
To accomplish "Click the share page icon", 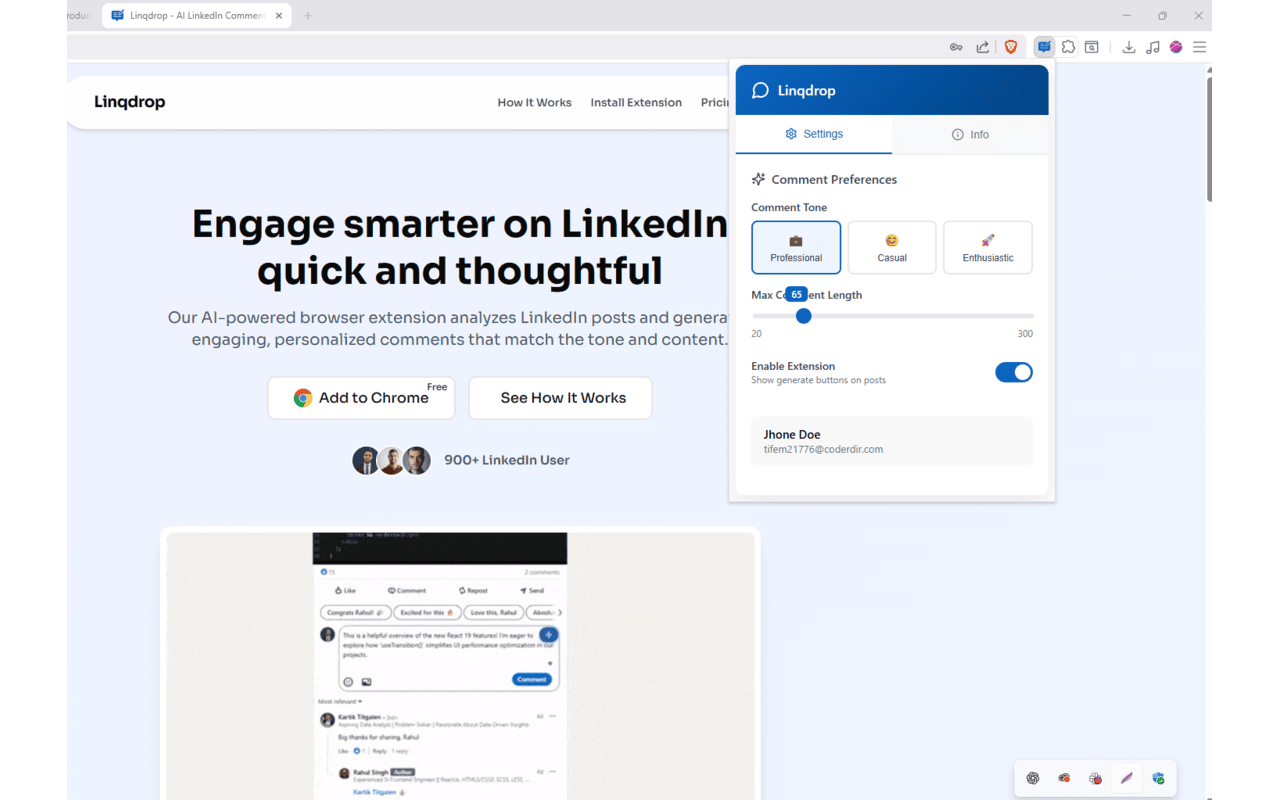I will point(983,47).
